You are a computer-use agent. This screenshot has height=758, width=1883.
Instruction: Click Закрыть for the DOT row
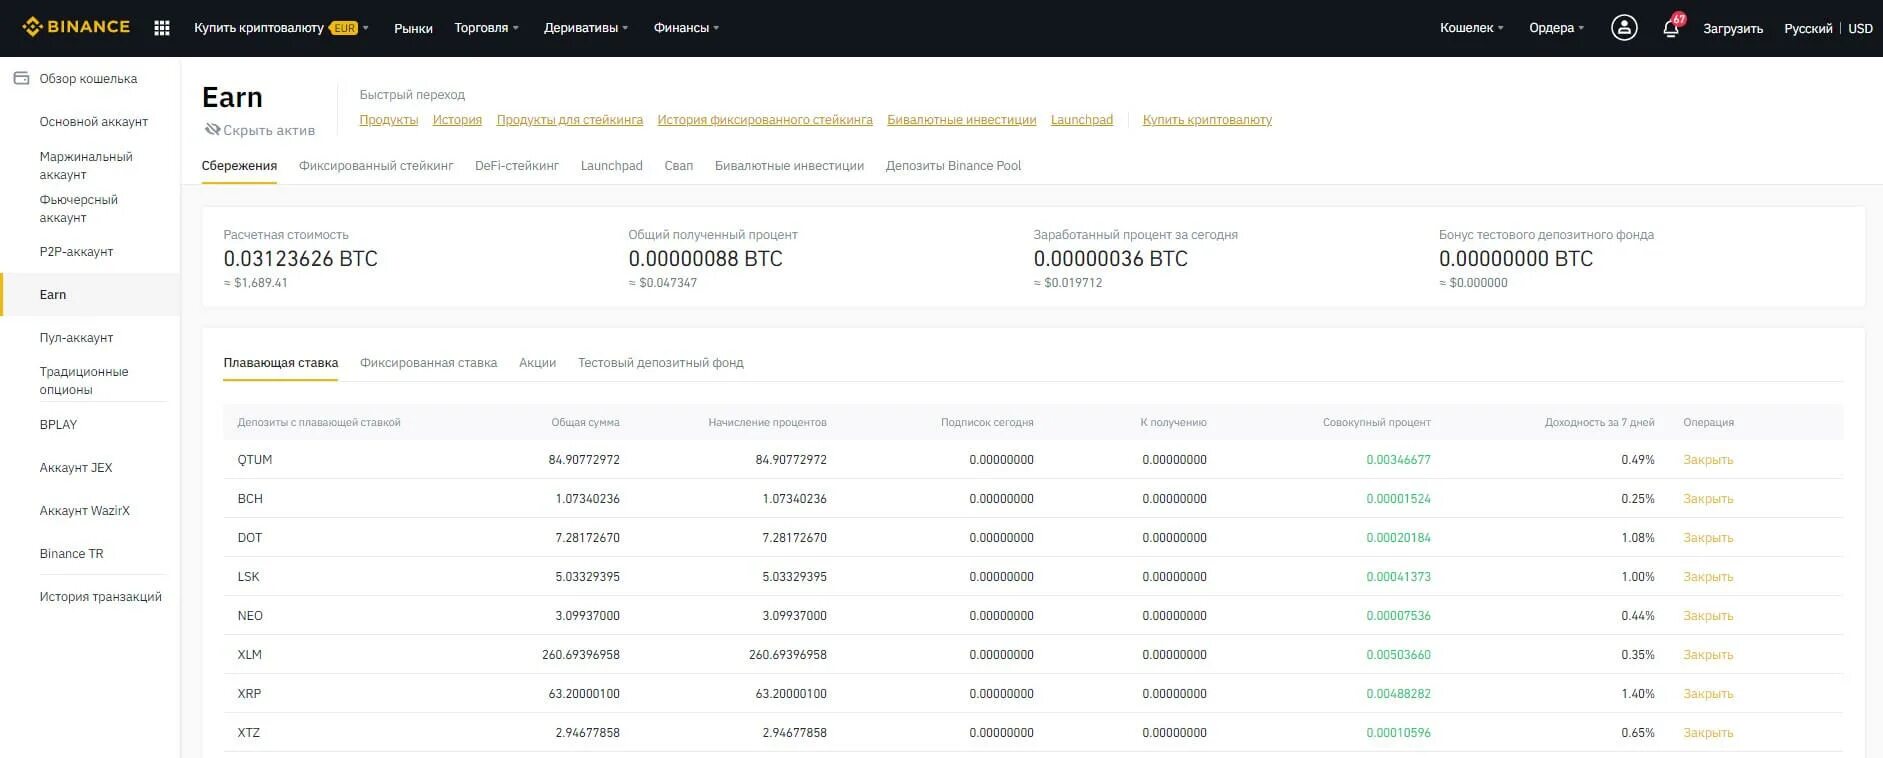tap(1708, 538)
